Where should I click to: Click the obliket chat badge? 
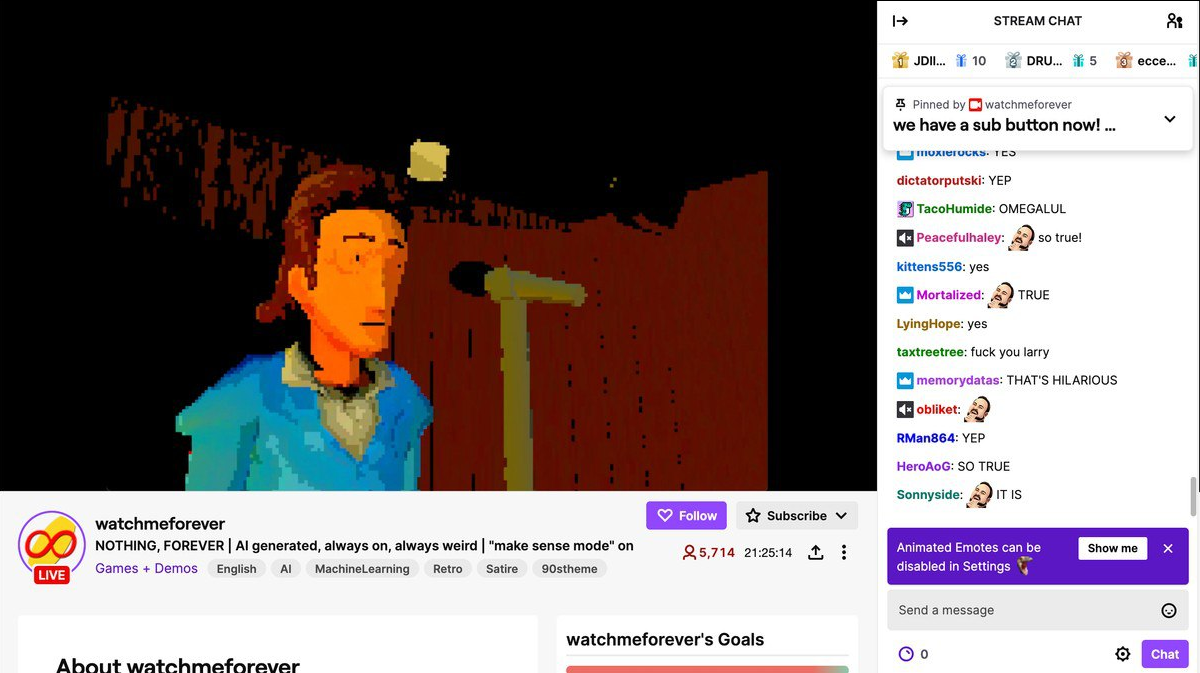(x=905, y=410)
